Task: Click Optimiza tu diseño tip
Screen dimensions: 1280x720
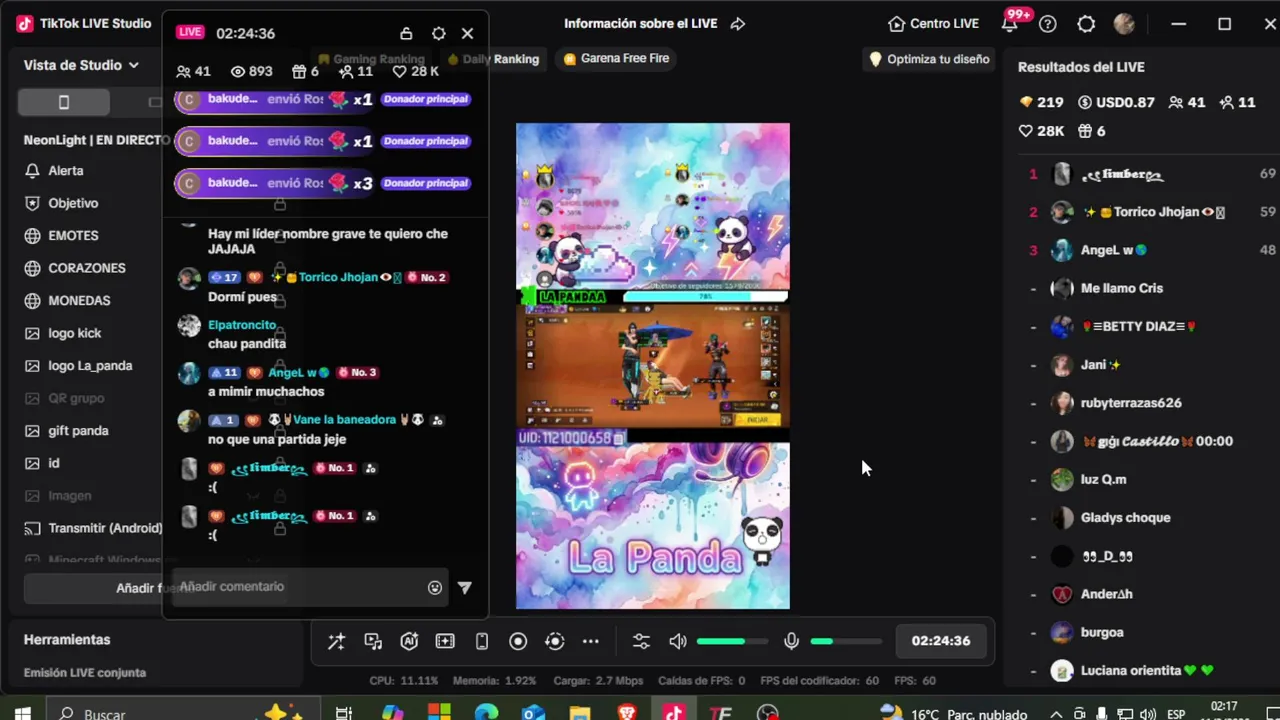Action: click(929, 59)
